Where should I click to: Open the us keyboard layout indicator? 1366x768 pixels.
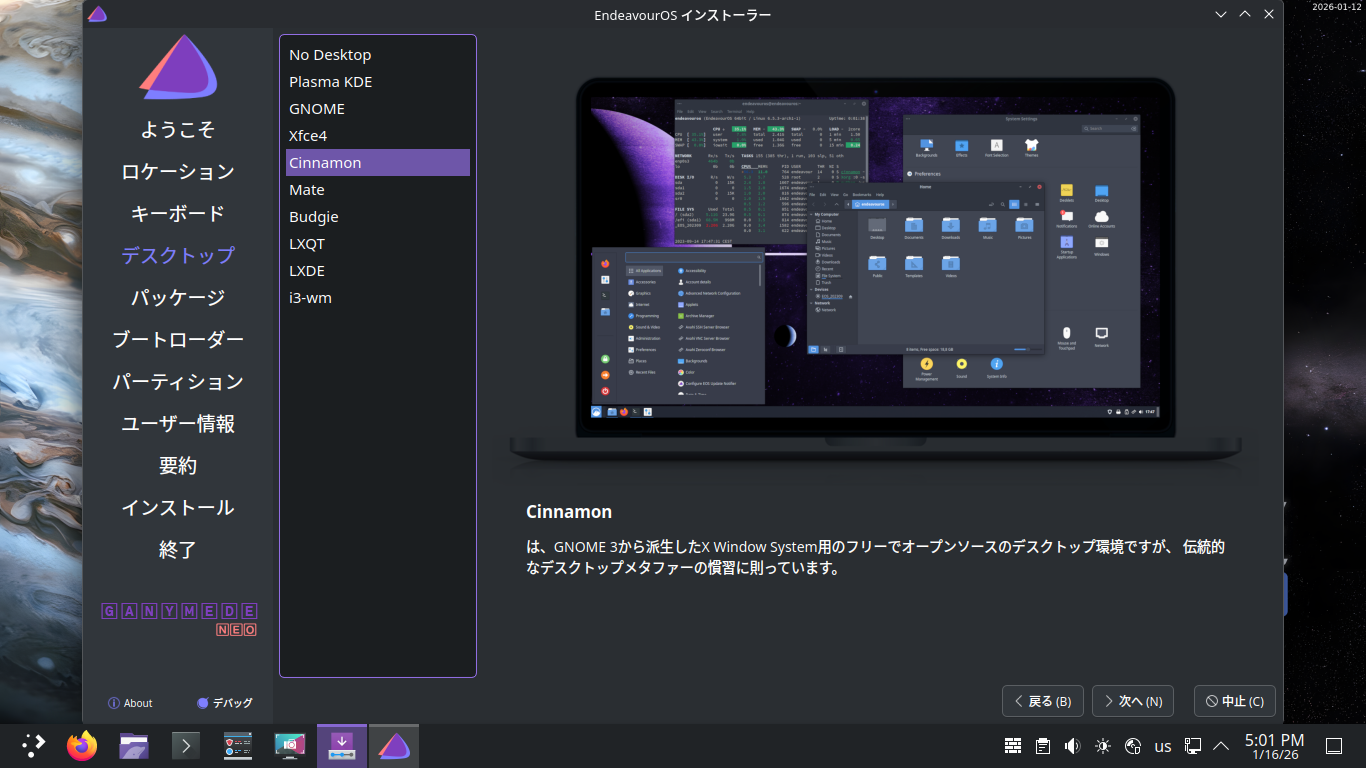(1163, 746)
